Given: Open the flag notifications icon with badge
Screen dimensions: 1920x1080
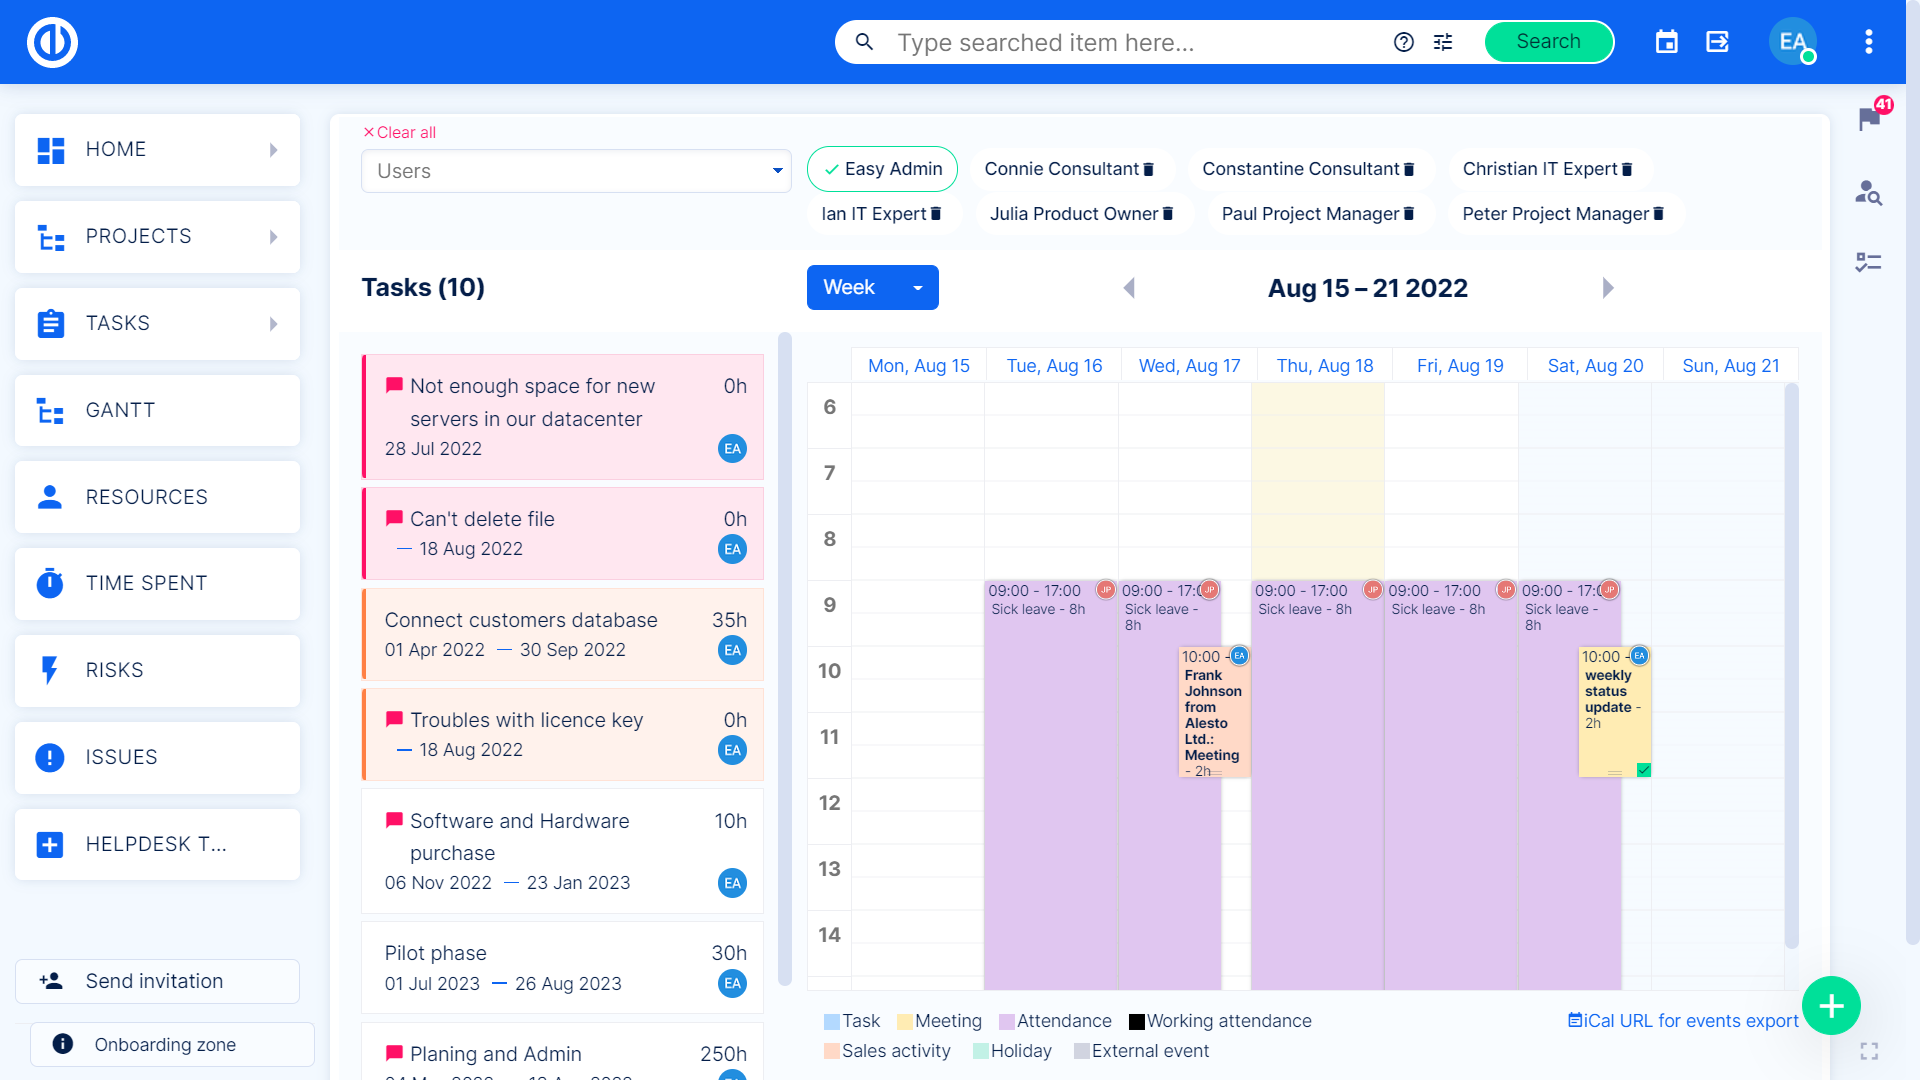Looking at the screenshot, I should pyautogui.click(x=1869, y=119).
